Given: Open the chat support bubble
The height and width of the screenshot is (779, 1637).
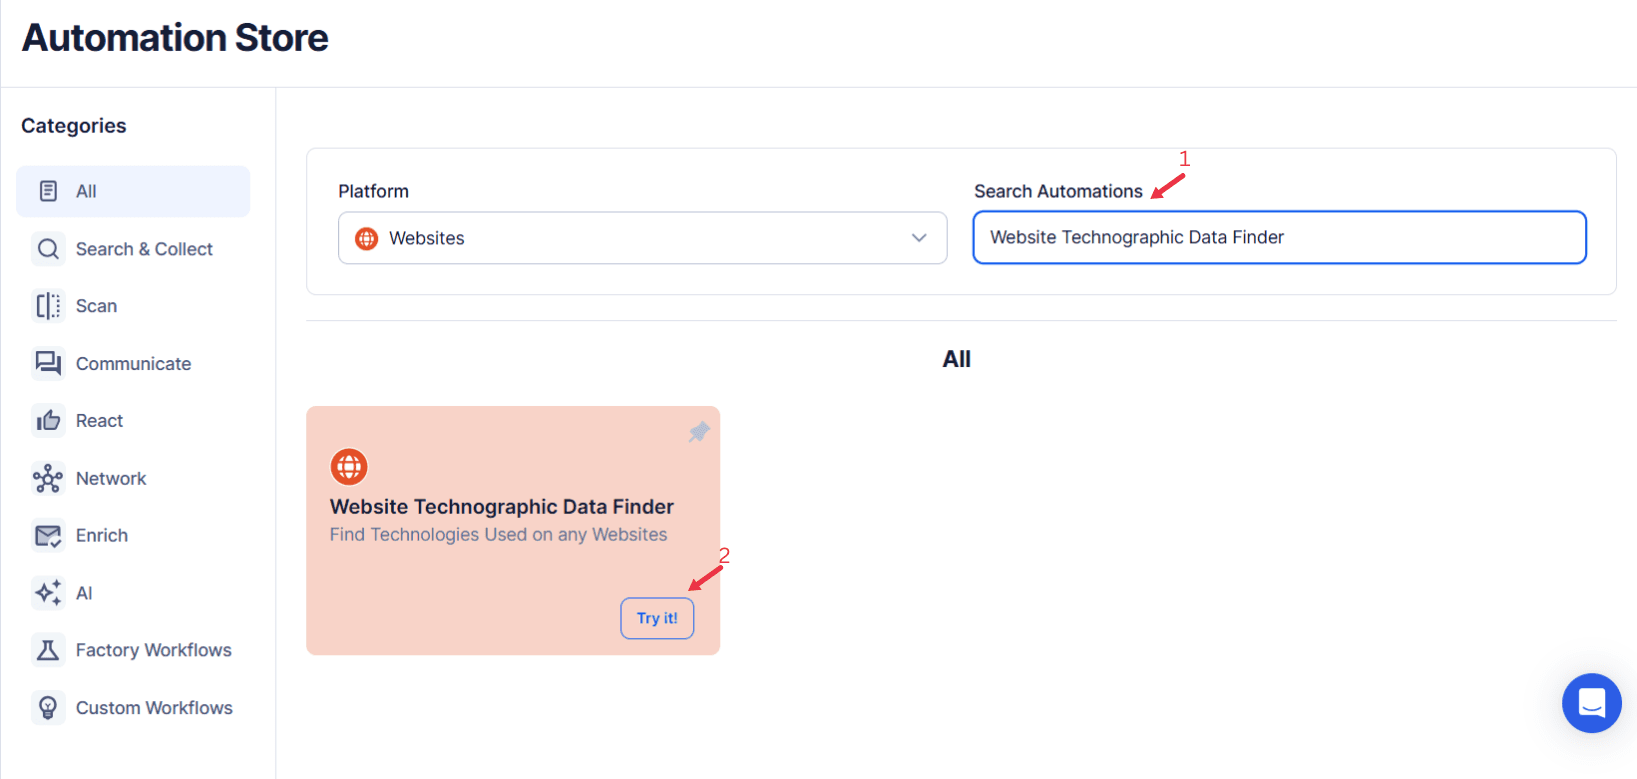Looking at the screenshot, I should tap(1591, 703).
